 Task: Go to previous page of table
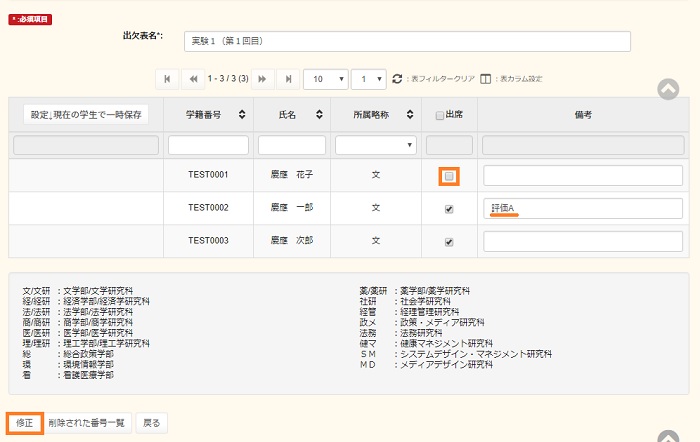click(x=194, y=78)
